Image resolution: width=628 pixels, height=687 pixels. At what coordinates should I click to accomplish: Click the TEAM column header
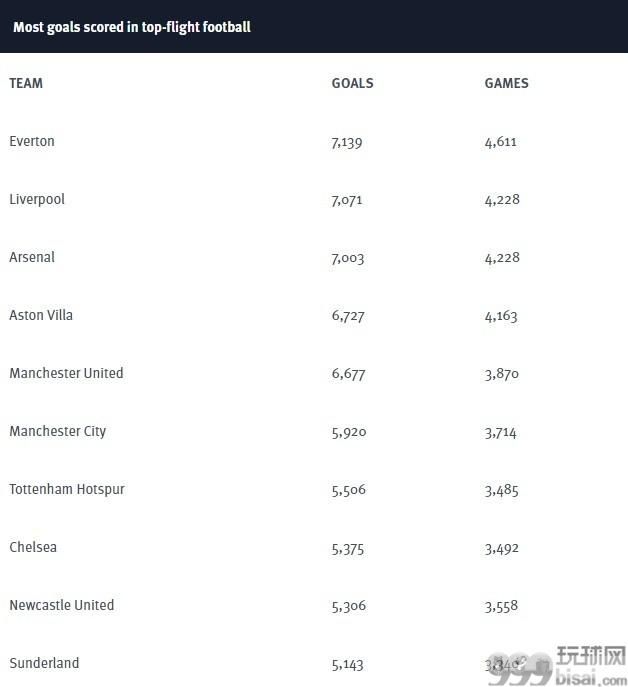click(x=26, y=83)
